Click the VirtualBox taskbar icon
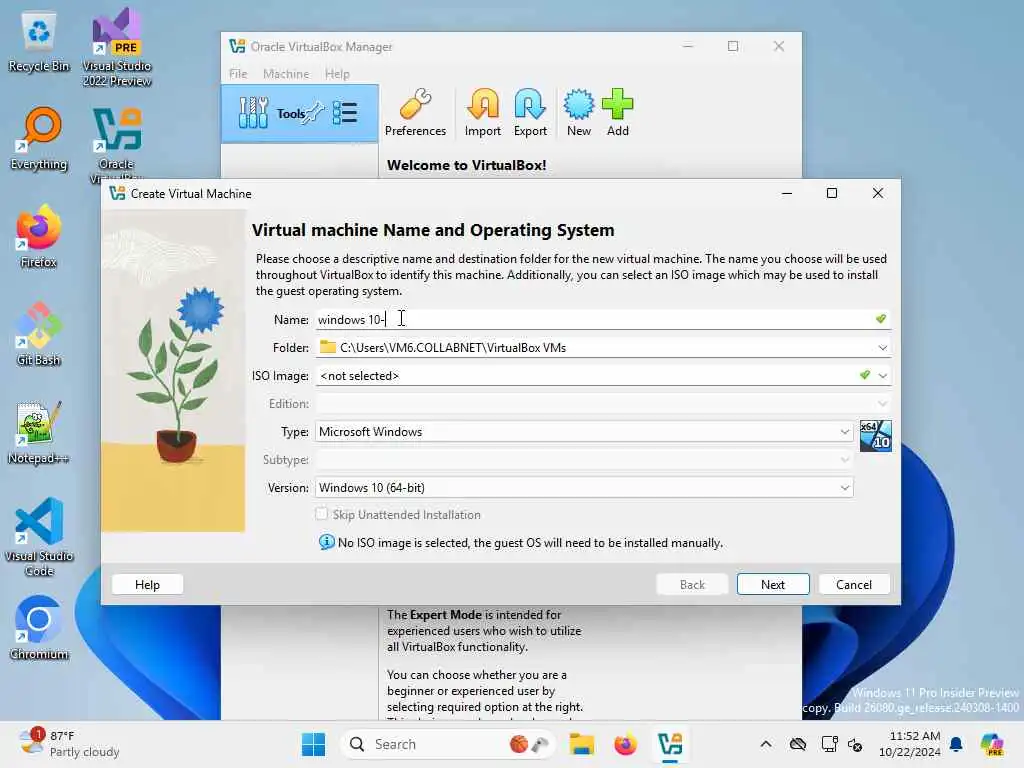 click(x=670, y=744)
